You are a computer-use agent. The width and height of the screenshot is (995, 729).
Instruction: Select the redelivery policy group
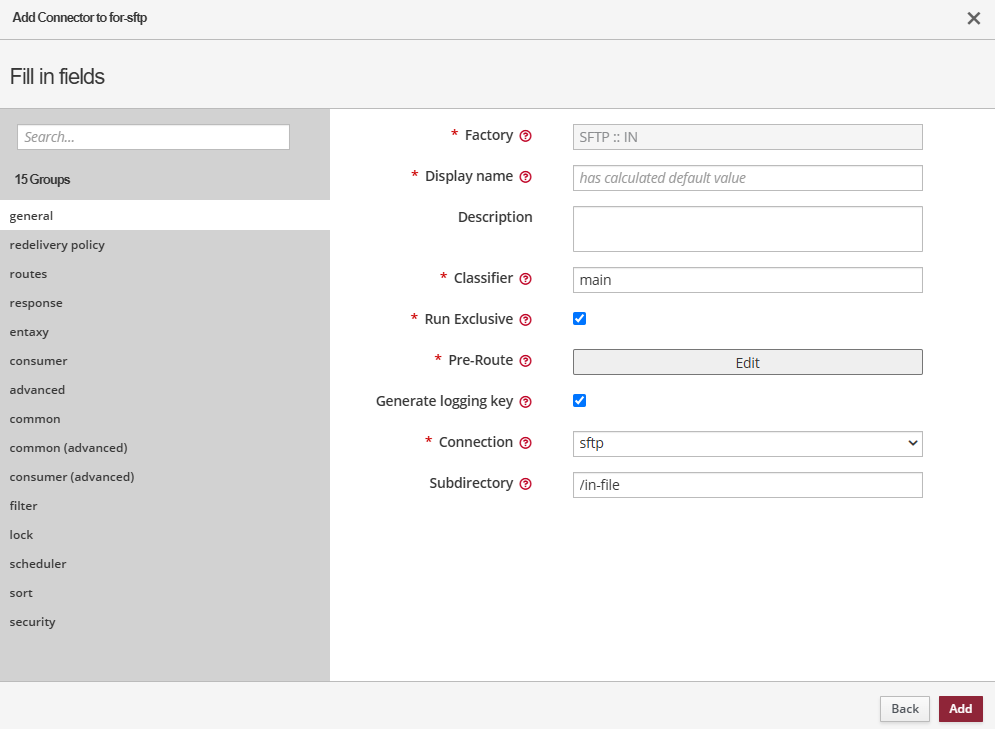[57, 245]
